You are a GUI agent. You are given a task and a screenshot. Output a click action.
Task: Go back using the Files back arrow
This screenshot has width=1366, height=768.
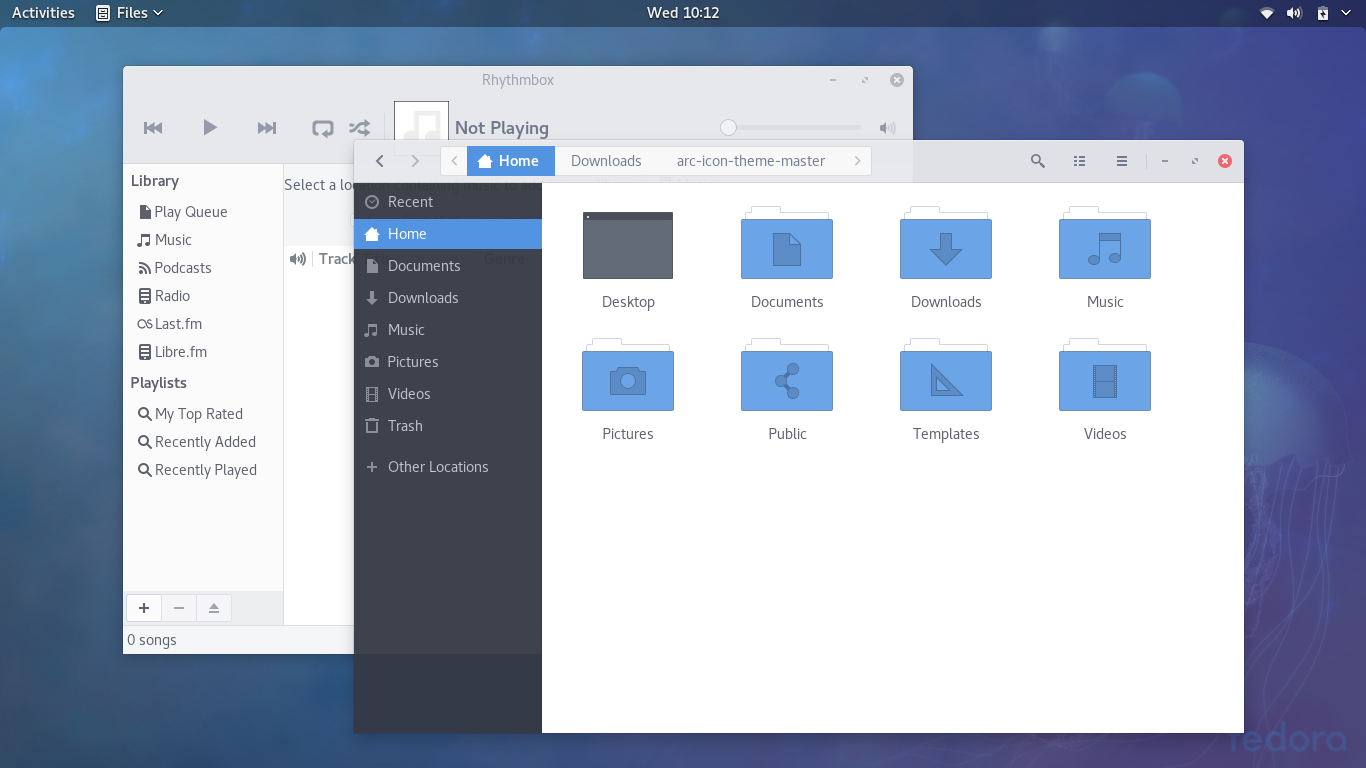click(379, 161)
